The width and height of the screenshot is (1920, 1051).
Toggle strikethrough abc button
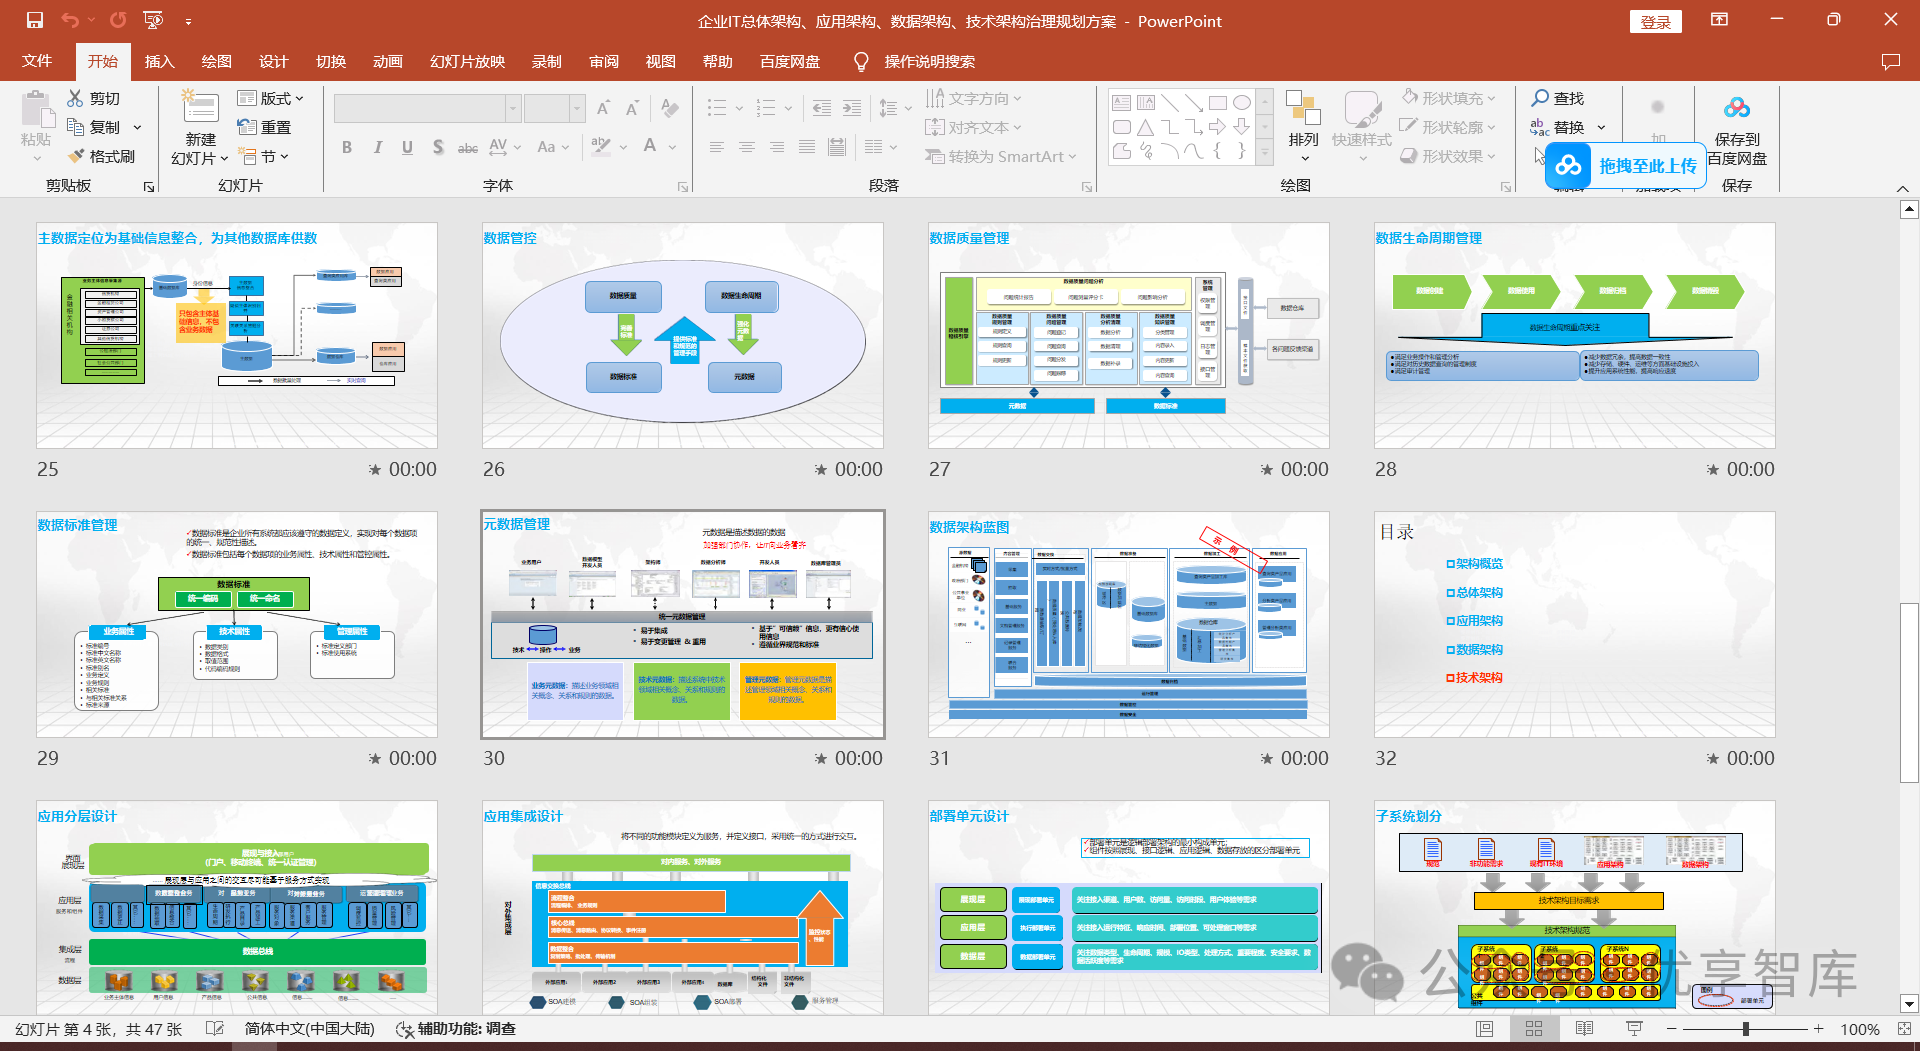coord(468,147)
